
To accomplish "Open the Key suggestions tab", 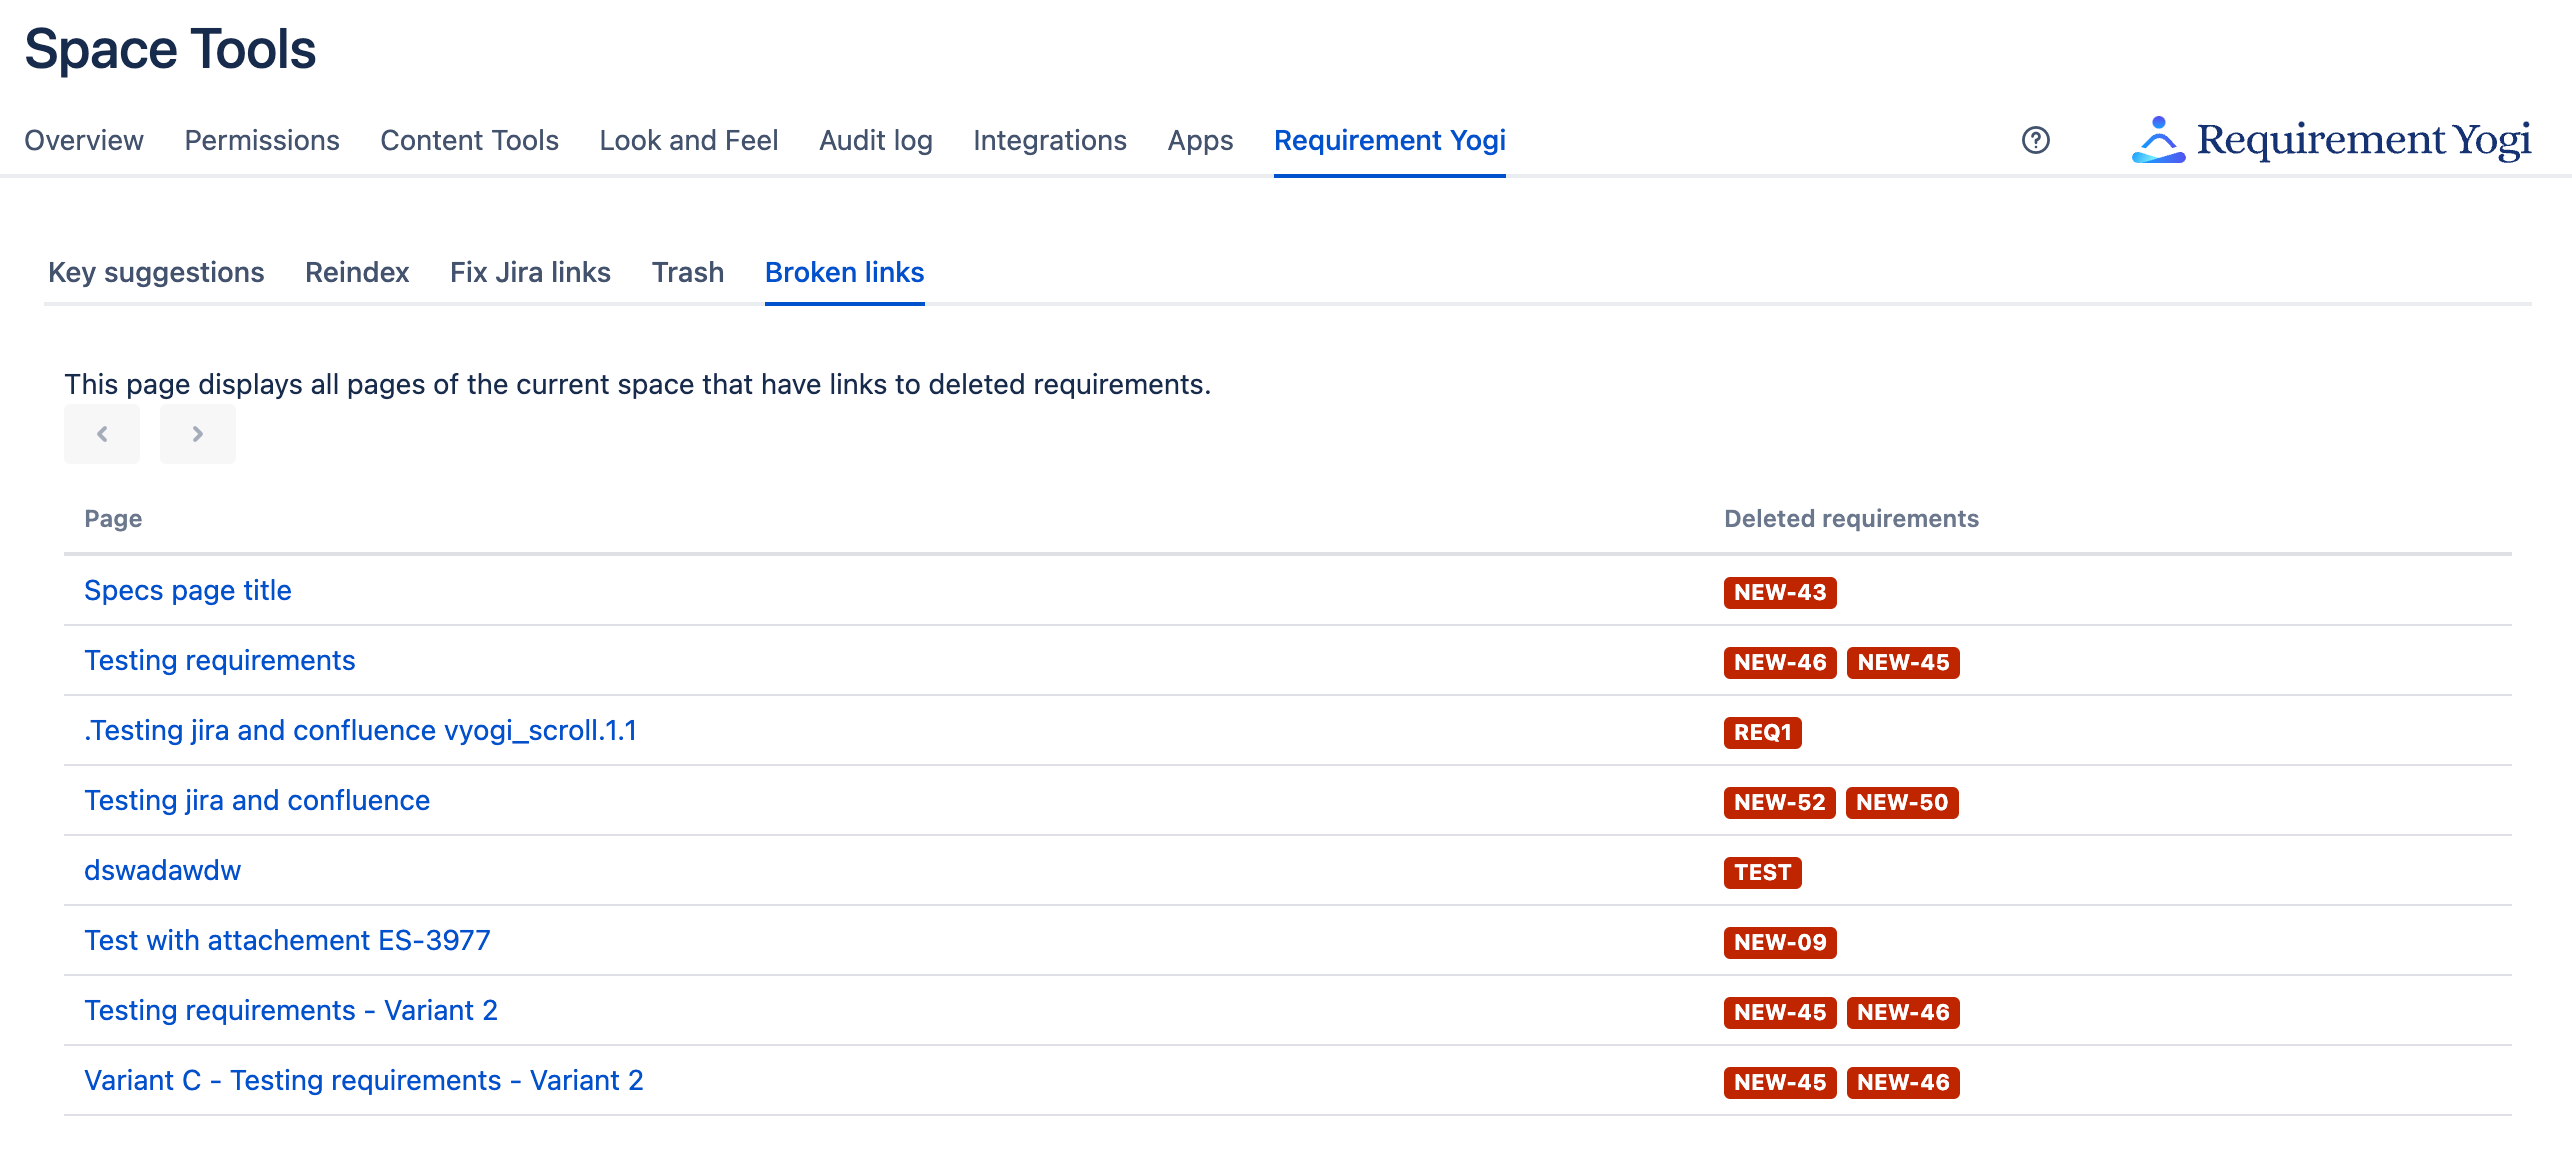I will 156,272.
